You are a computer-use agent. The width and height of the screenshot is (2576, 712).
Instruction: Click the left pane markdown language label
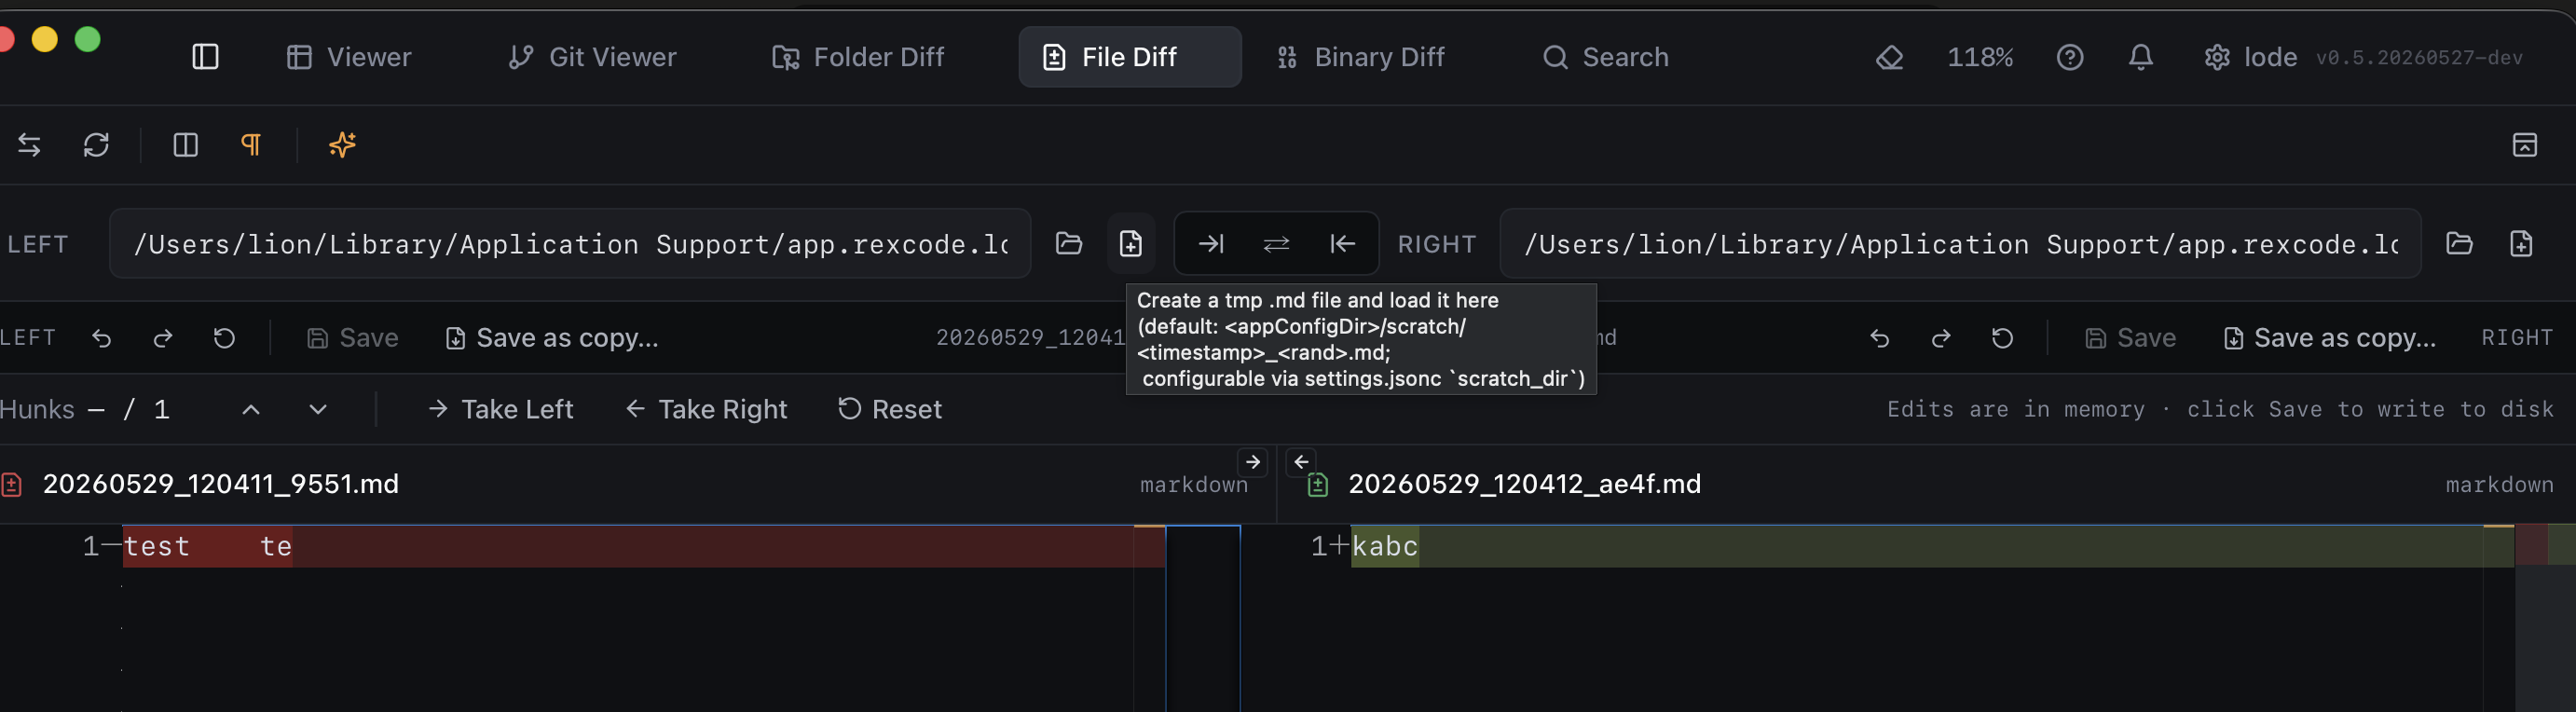pyautogui.click(x=1193, y=485)
